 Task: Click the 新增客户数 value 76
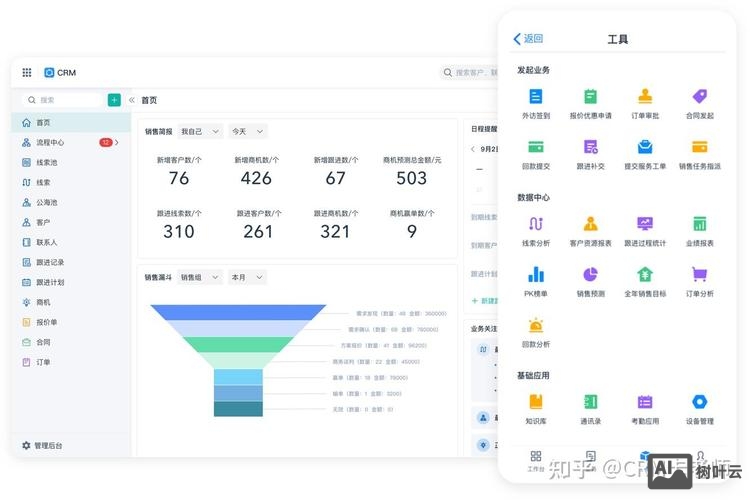pos(179,178)
